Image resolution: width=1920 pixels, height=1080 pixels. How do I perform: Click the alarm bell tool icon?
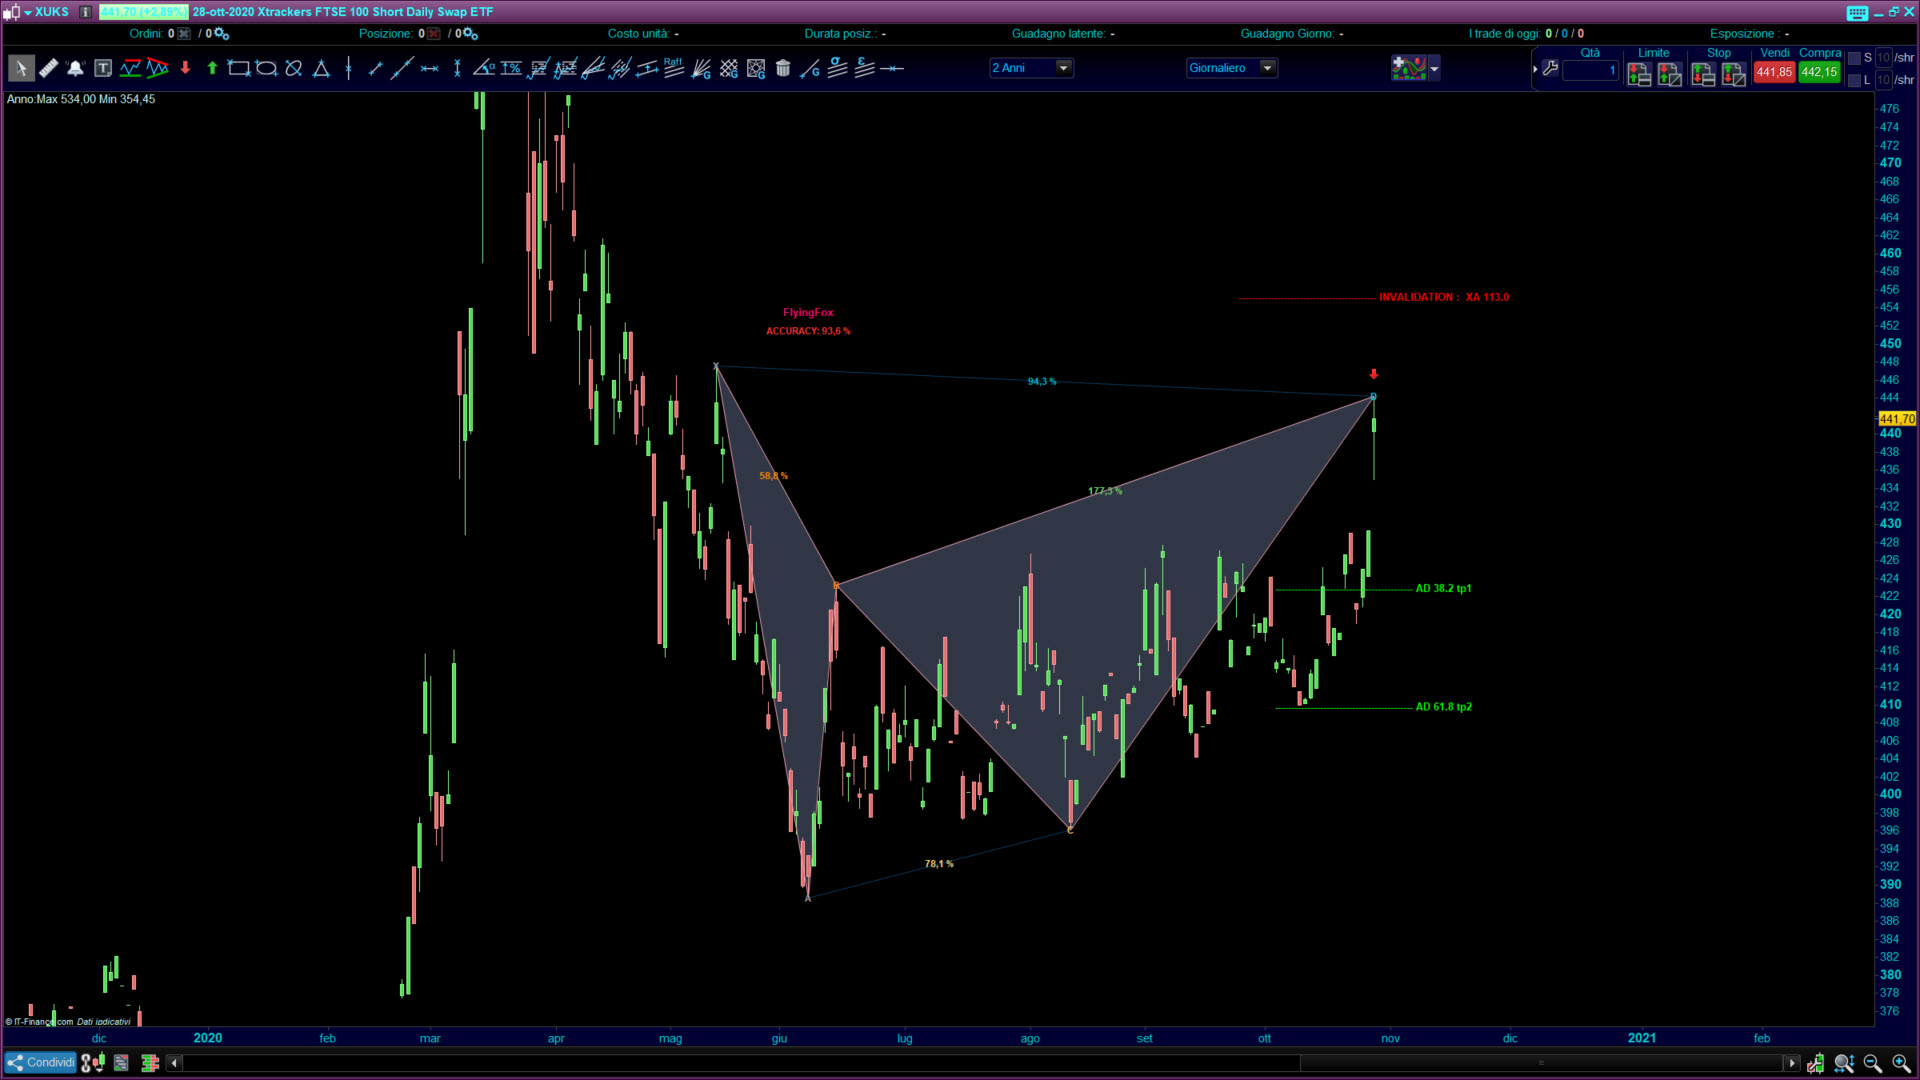75,69
